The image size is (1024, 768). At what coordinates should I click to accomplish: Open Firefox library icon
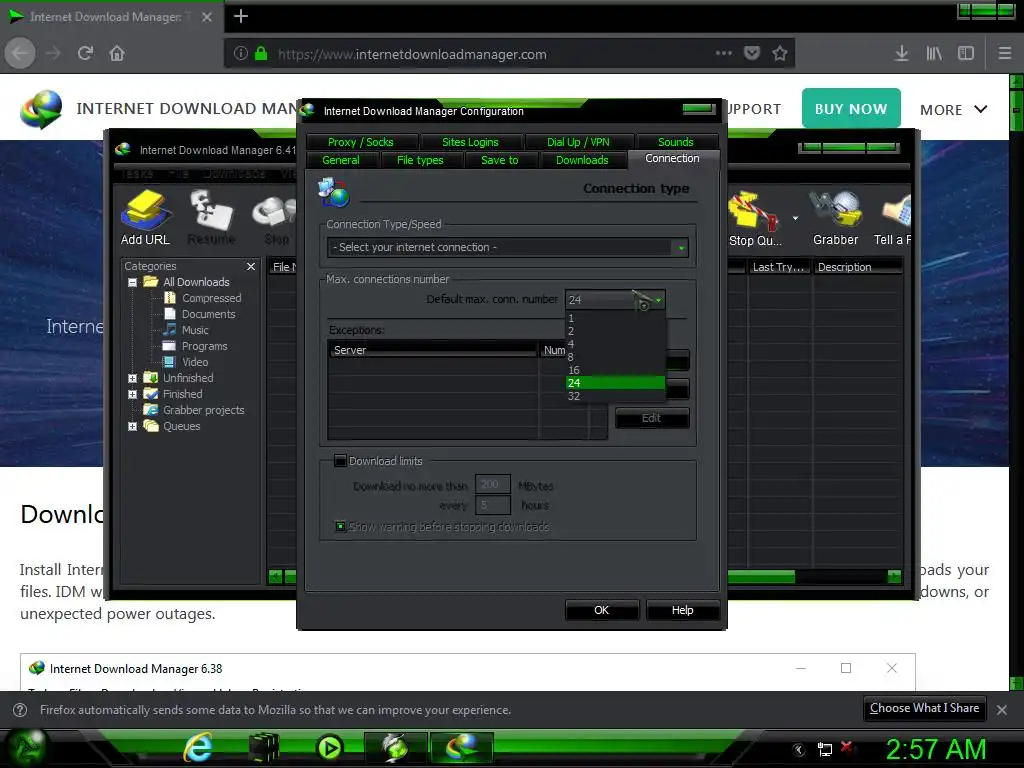[934, 54]
